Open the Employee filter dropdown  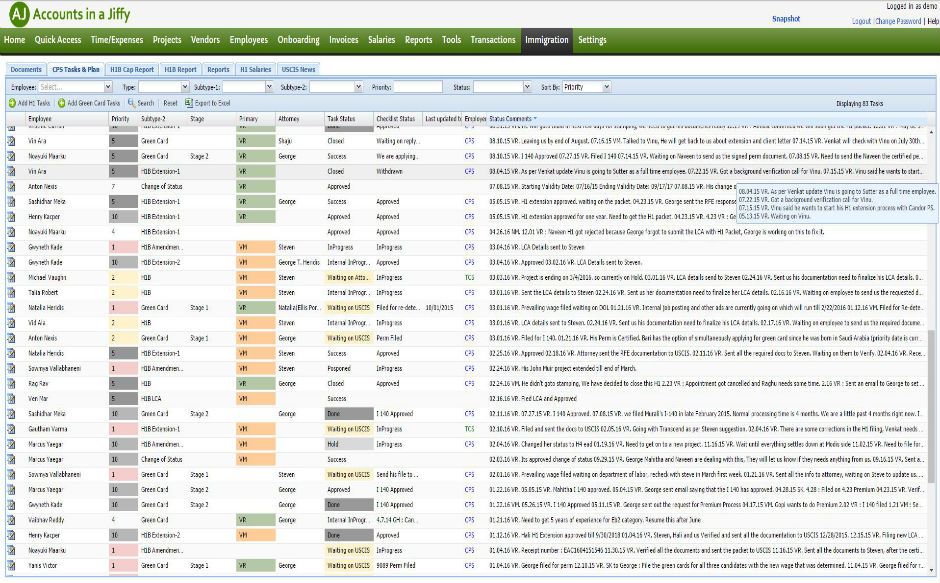tap(108, 87)
